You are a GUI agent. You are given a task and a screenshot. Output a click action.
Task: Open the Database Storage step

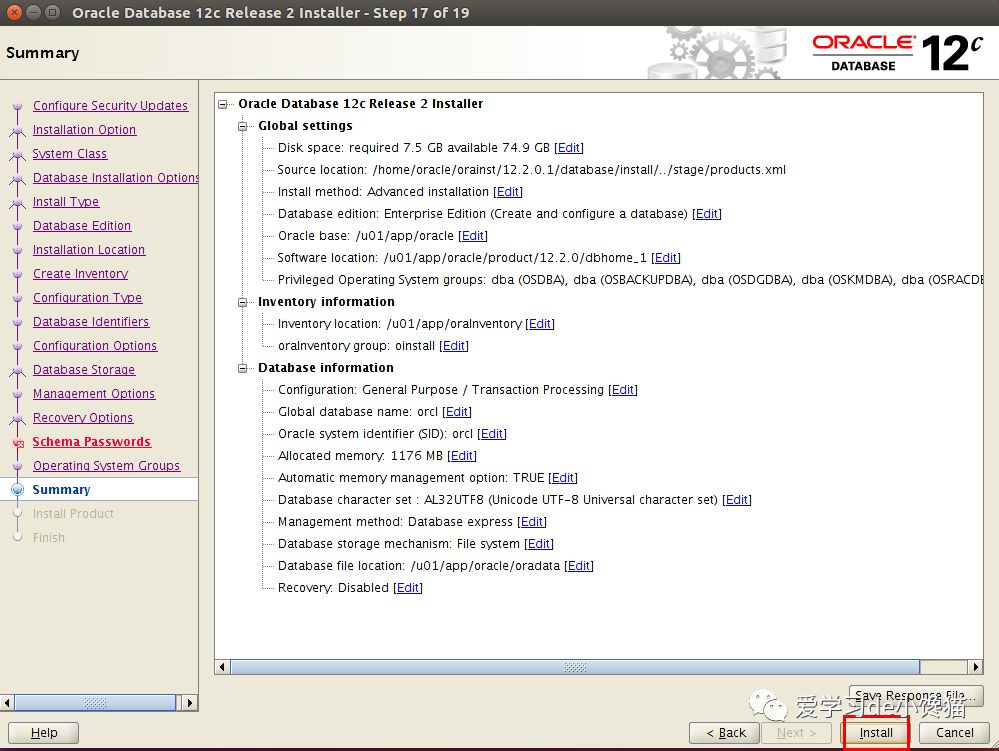pyautogui.click(x=83, y=370)
